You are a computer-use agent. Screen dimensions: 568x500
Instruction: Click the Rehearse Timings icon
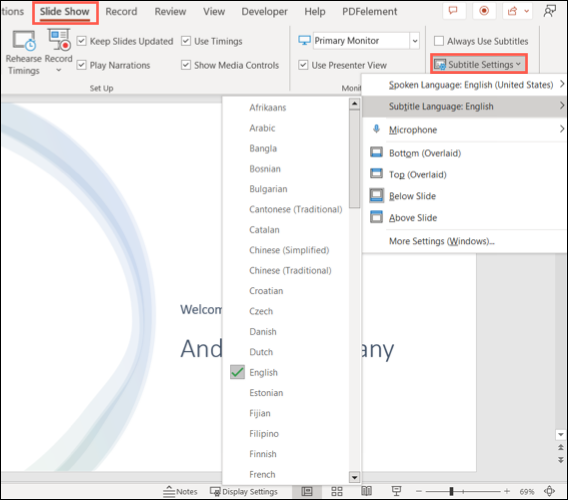24,41
